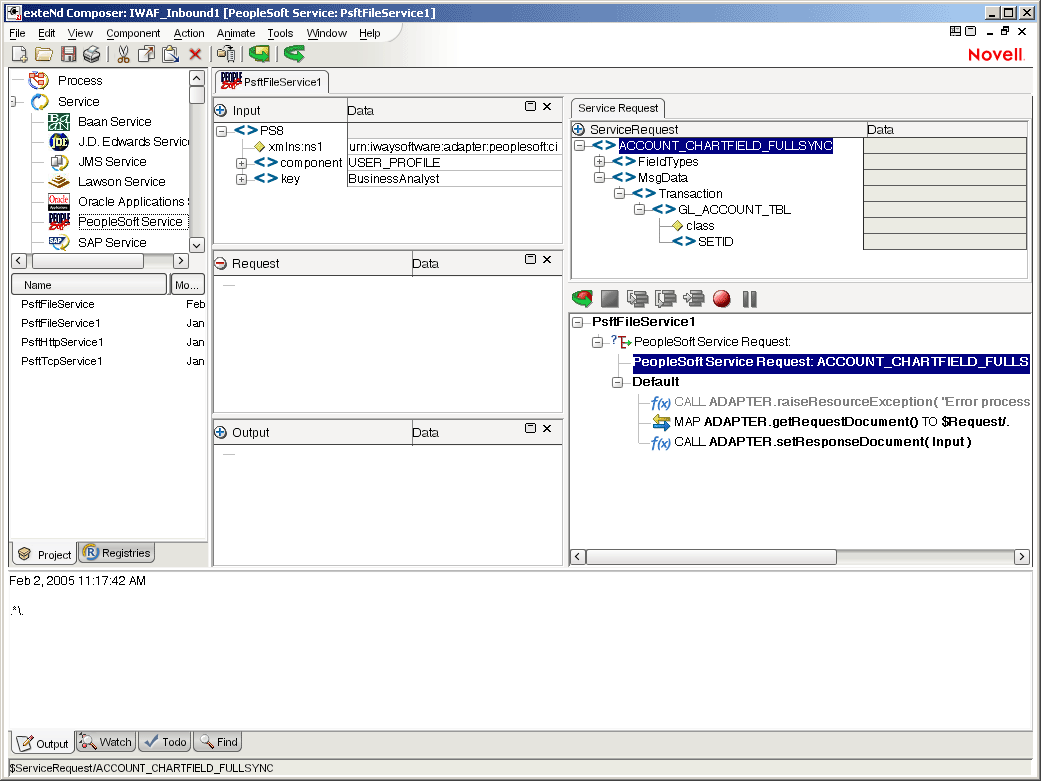
Task: Click the Print toolbar icon
Action: (x=92, y=54)
